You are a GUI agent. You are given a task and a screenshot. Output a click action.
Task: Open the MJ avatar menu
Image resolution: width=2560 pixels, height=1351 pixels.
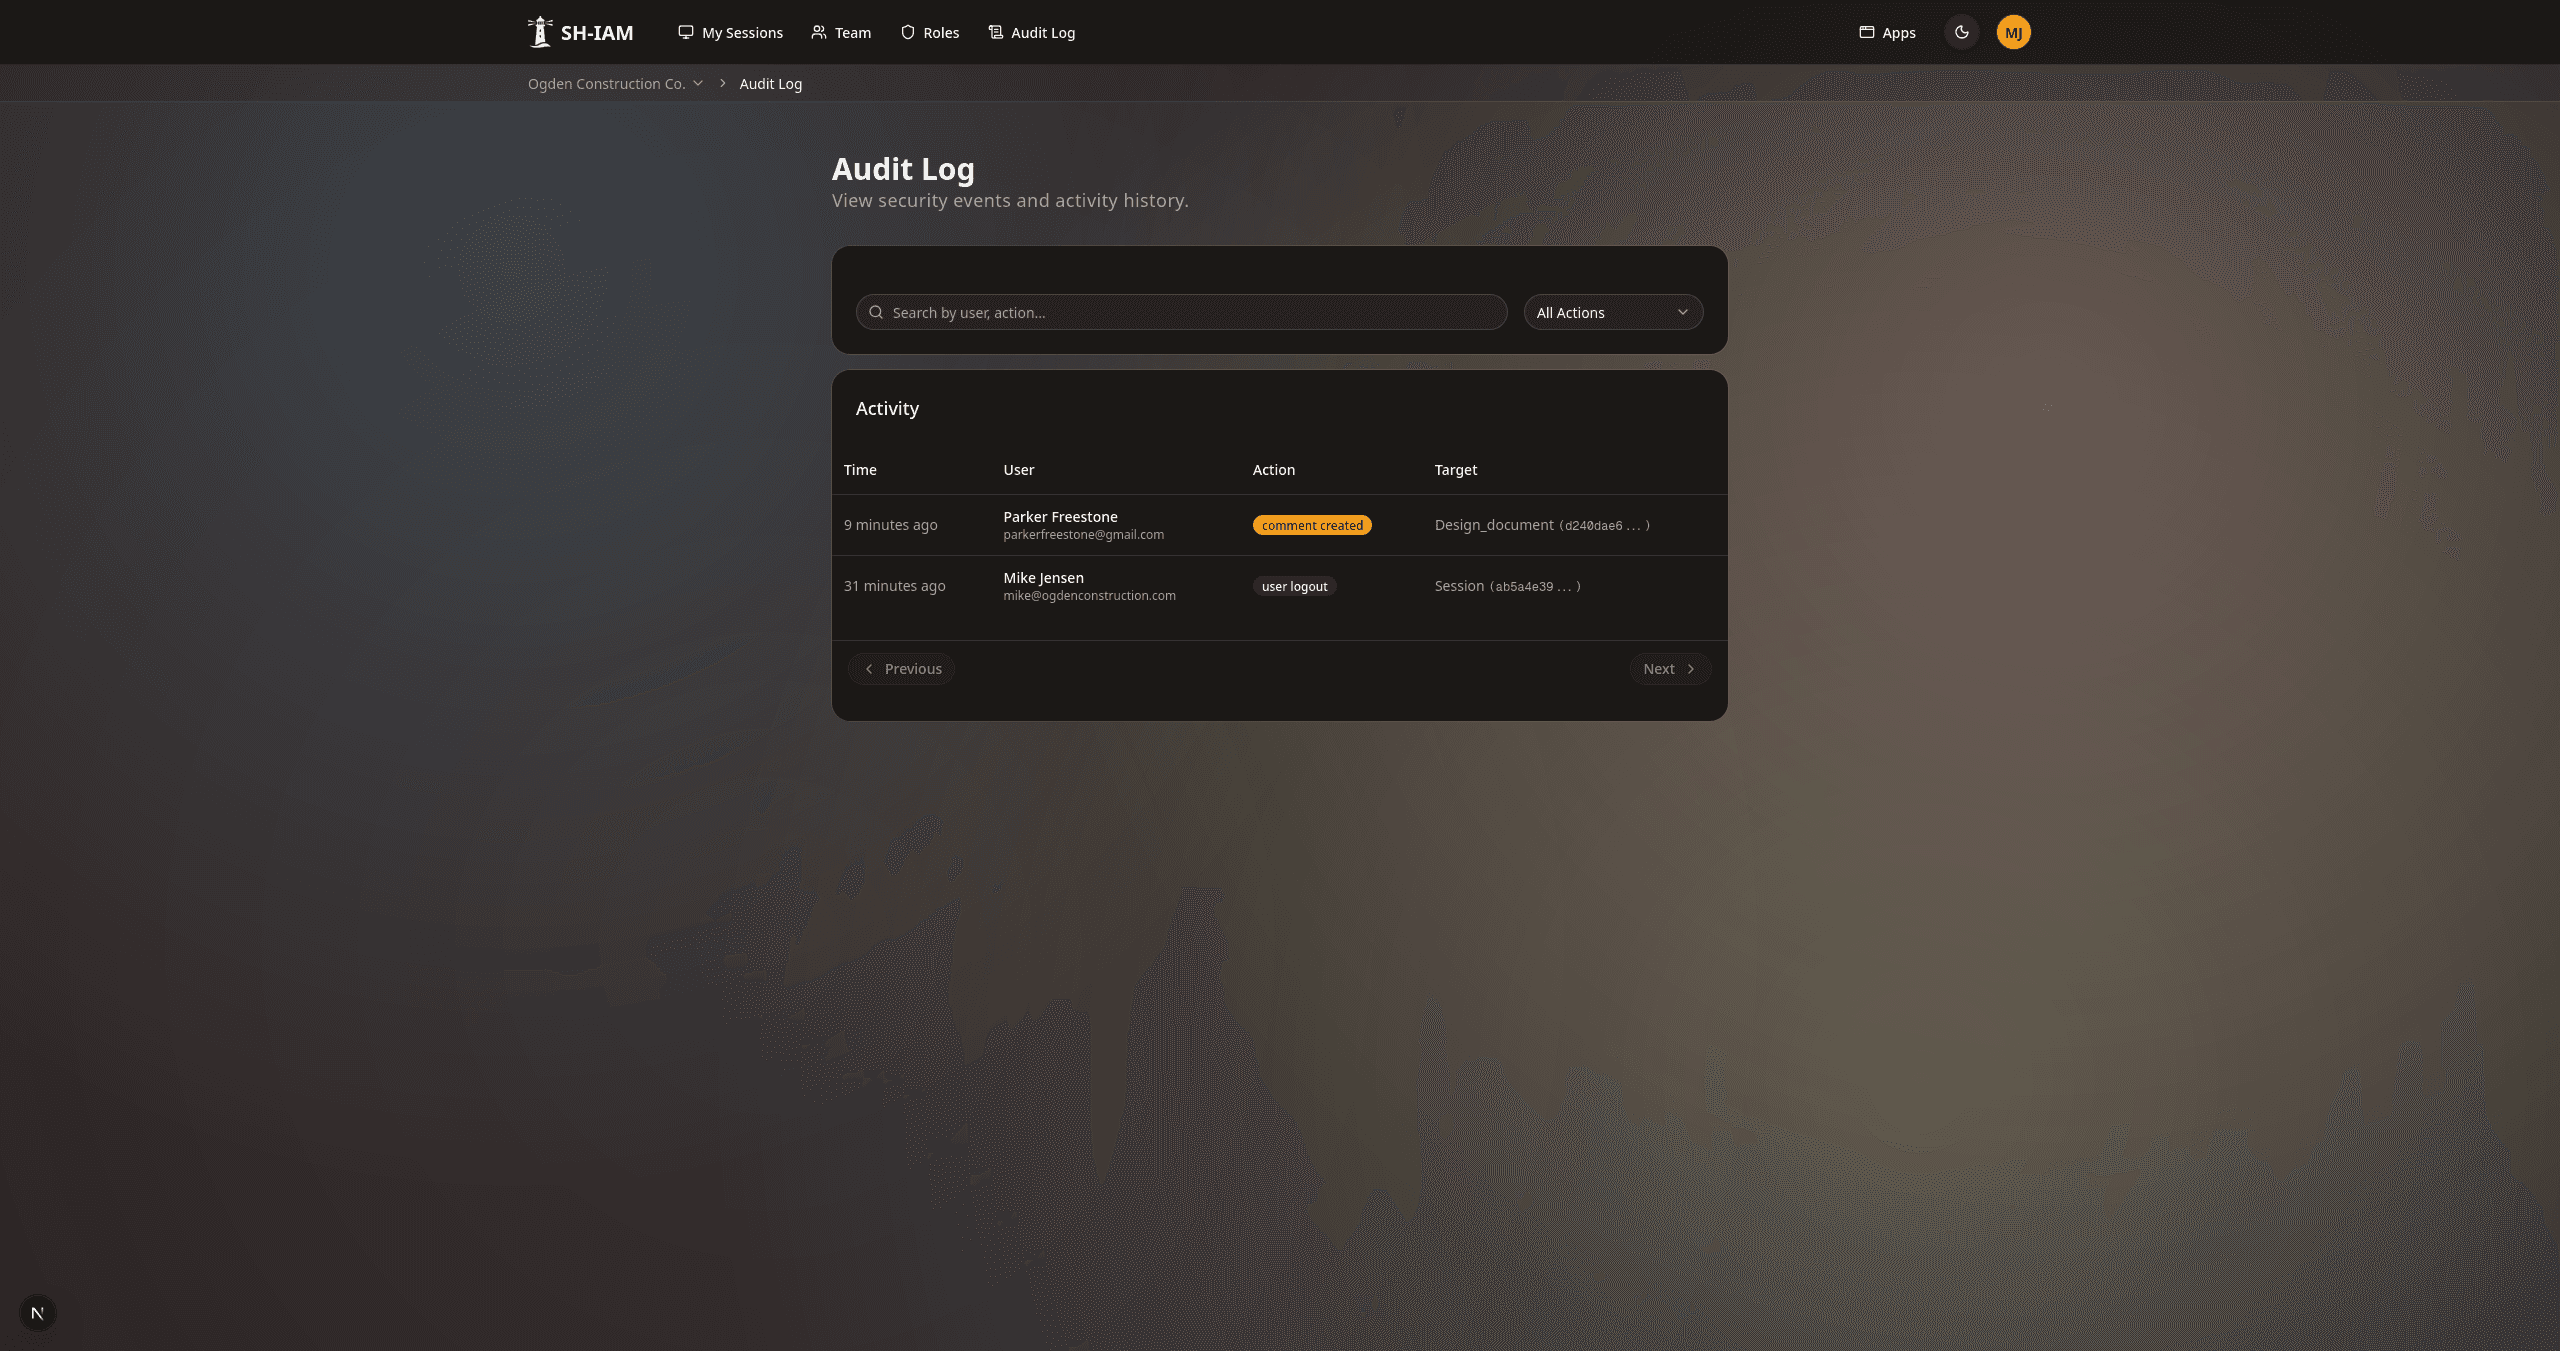pyautogui.click(x=2013, y=32)
